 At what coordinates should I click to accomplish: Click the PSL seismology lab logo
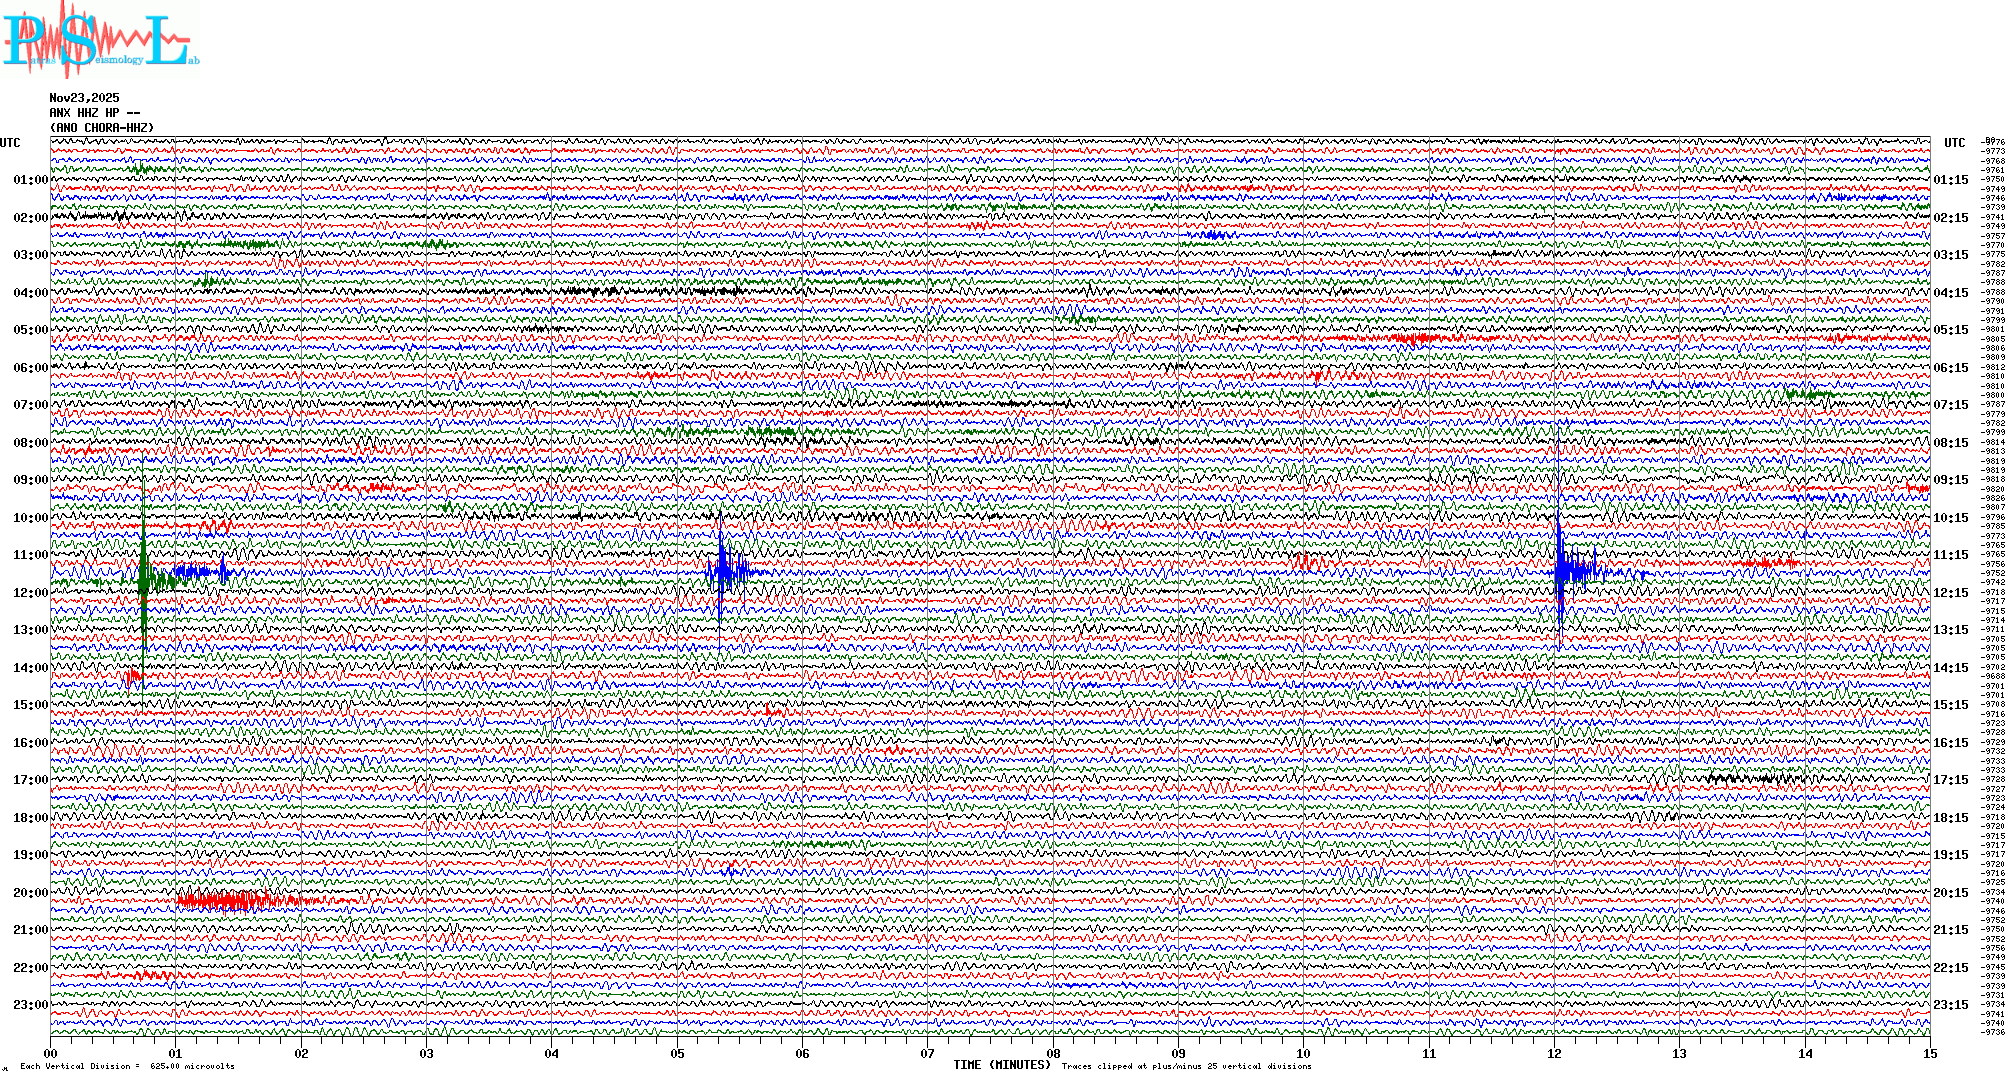[x=98, y=40]
